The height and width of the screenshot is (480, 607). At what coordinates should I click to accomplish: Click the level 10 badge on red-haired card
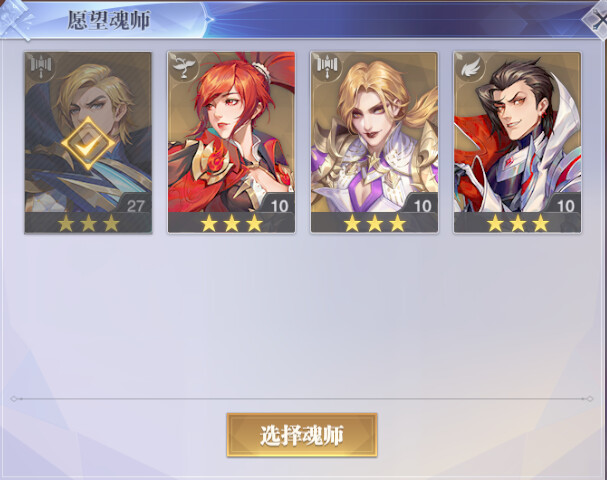tap(279, 206)
